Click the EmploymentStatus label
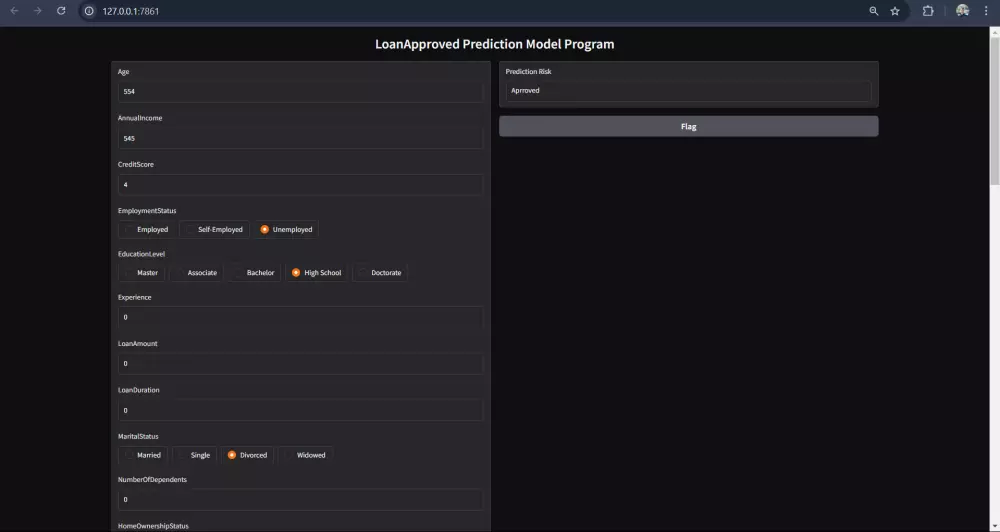Image resolution: width=1000 pixels, height=532 pixels. pyautogui.click(x=147, y=211)
